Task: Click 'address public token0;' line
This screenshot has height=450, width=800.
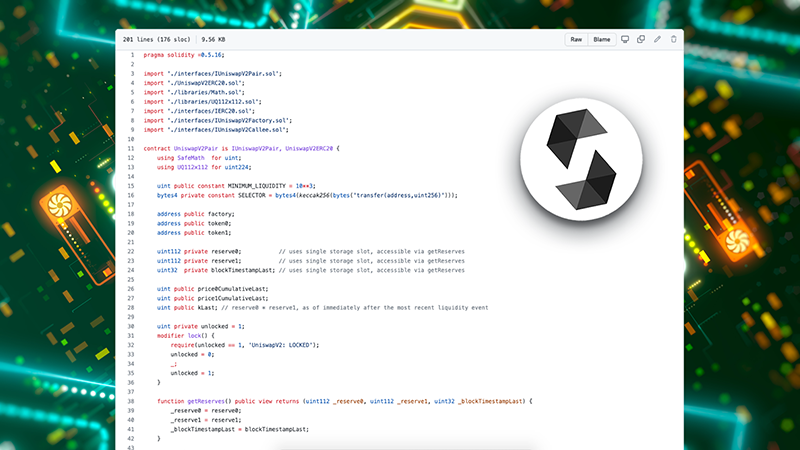Action: click(194, 223)
